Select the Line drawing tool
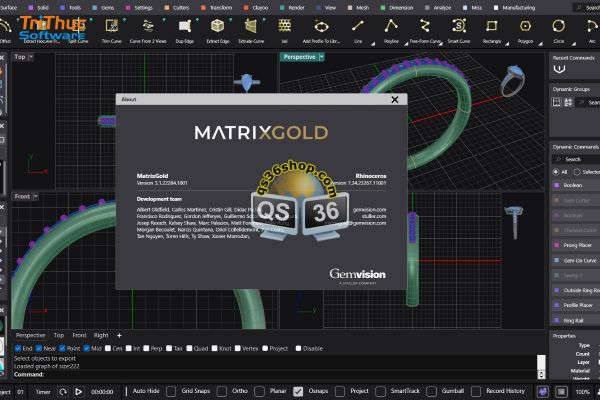The image size is (600, 400). point(358,30)
